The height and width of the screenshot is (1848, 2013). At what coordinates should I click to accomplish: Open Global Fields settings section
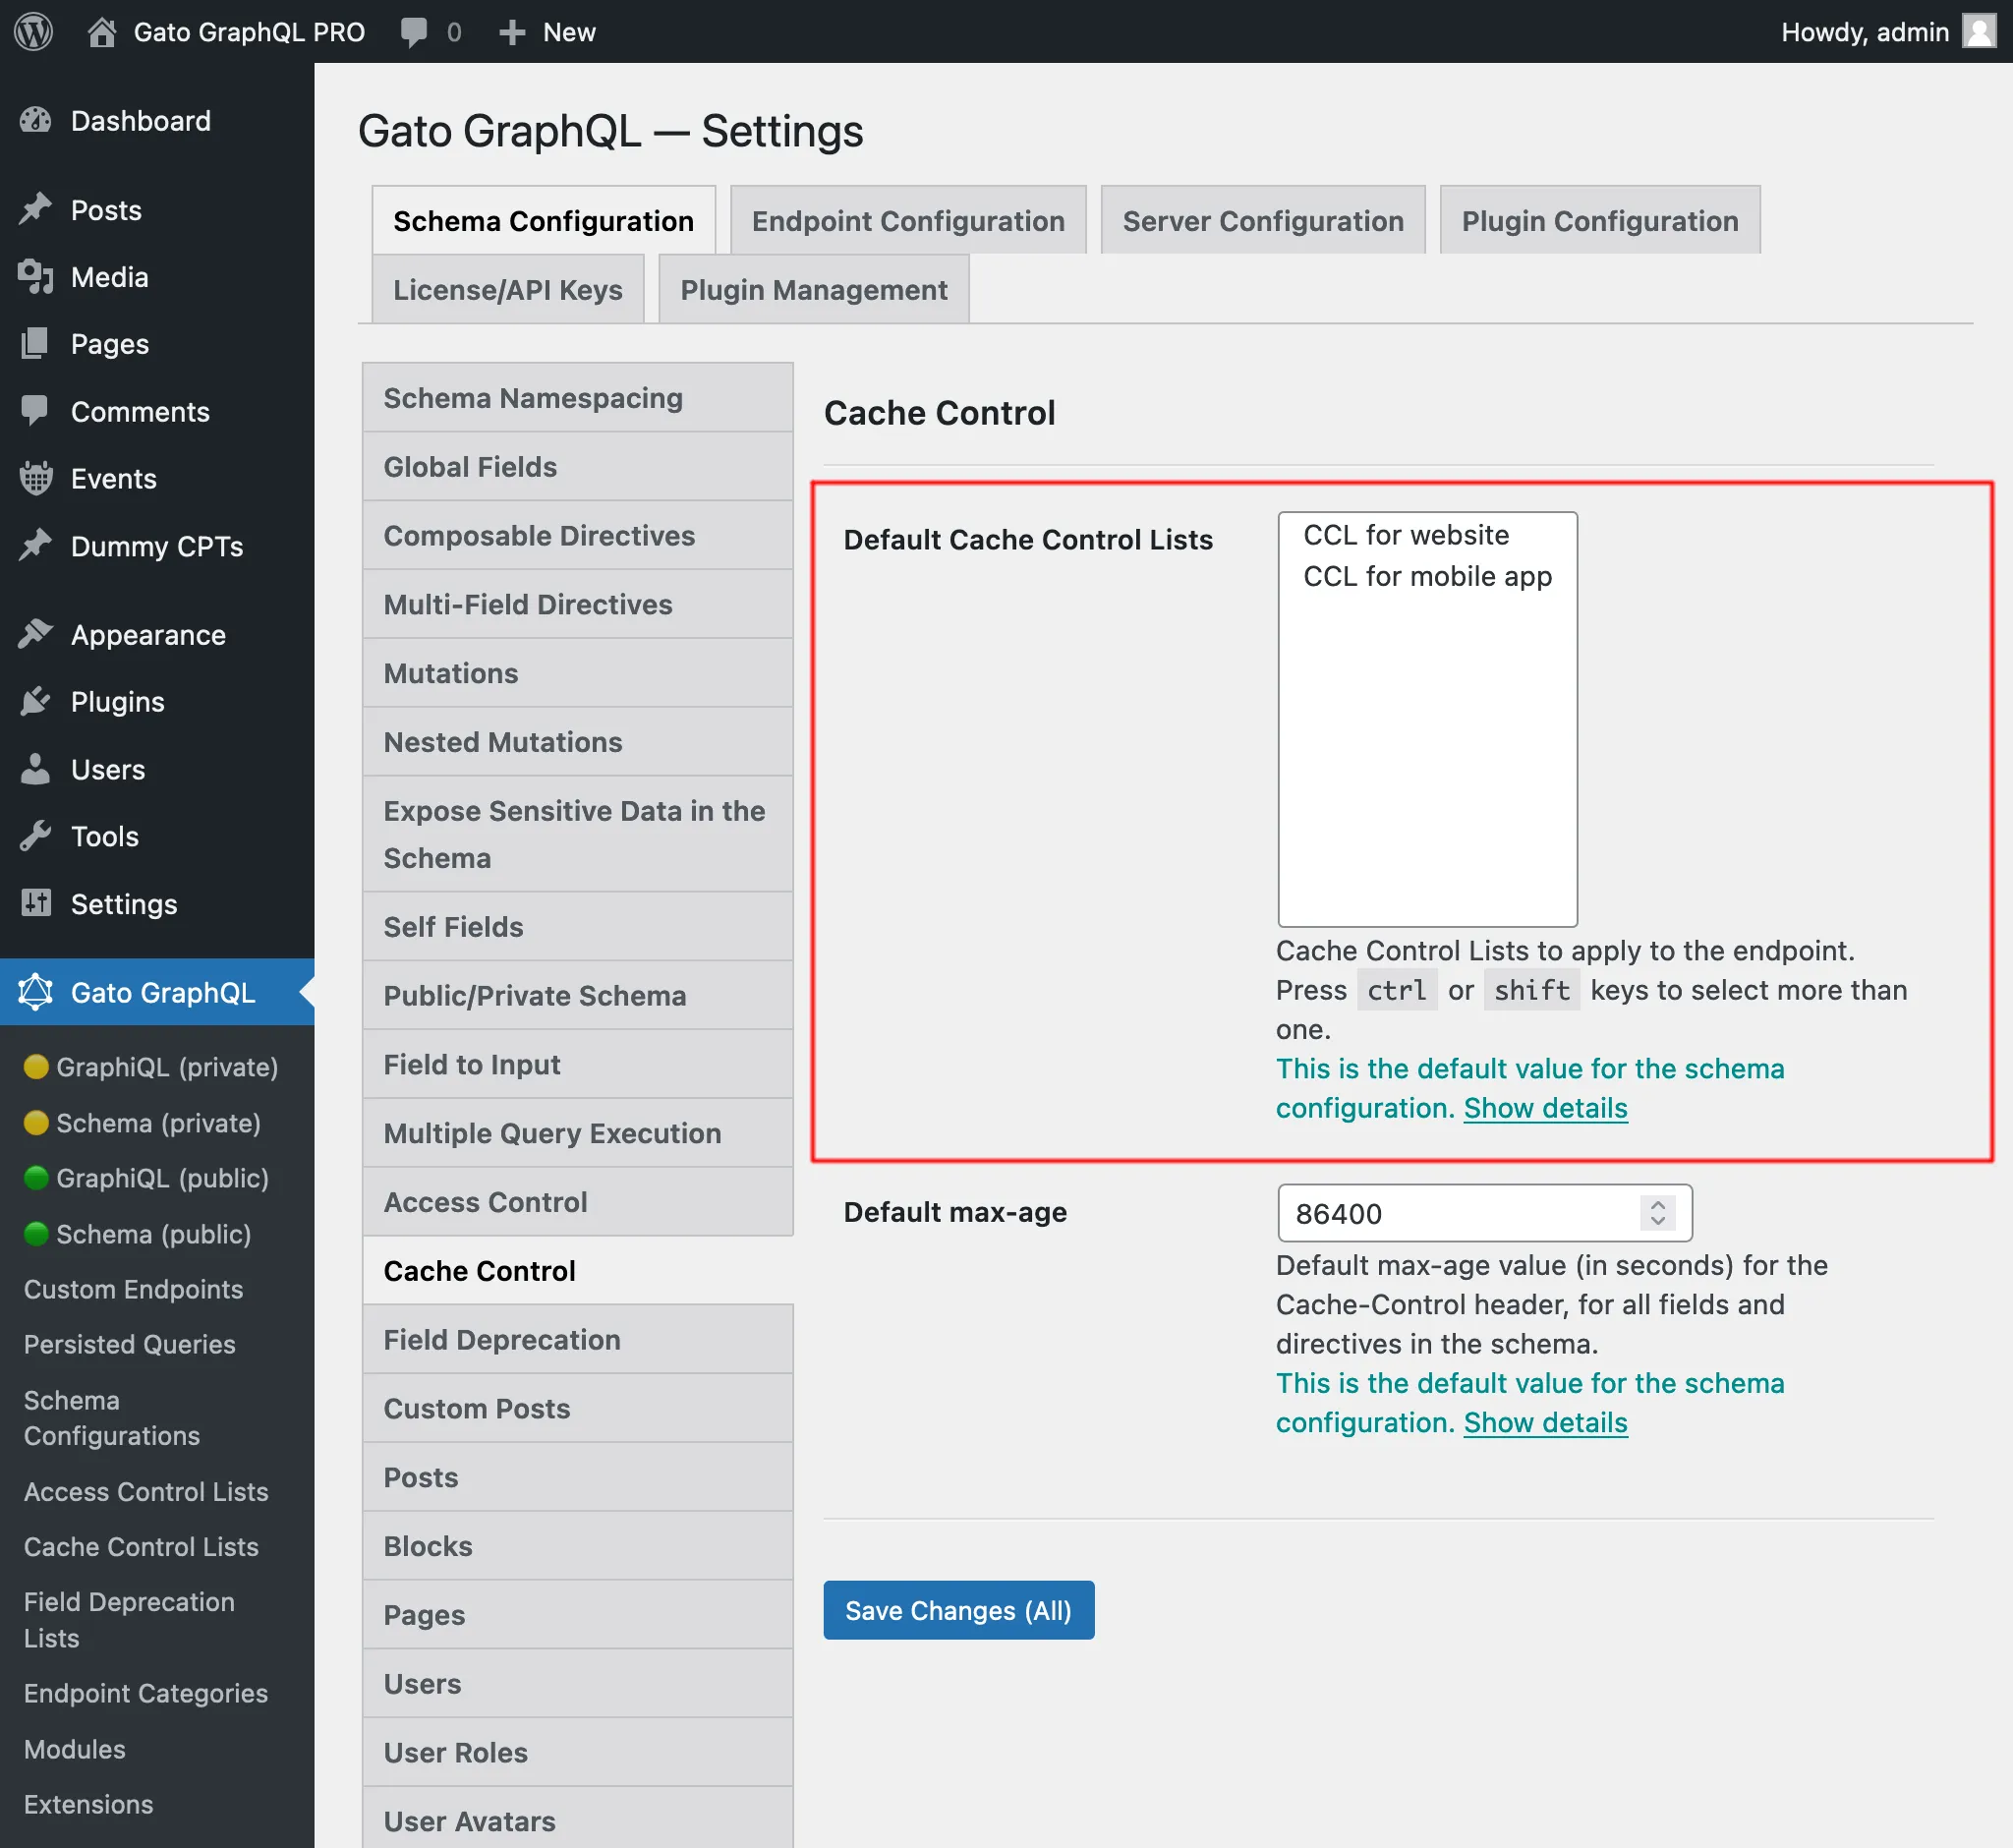[578, 467]
